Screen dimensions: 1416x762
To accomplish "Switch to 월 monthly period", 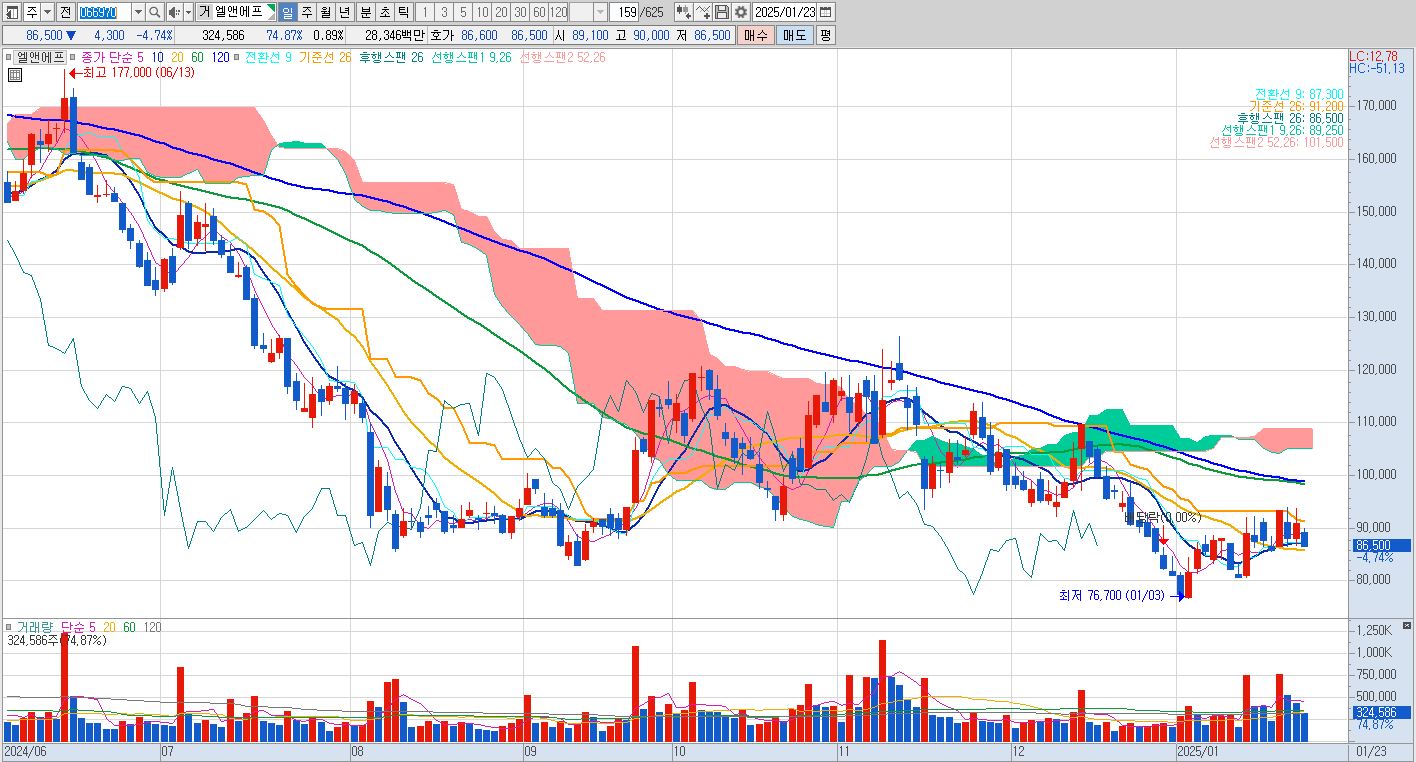I will tap(325, 12).
